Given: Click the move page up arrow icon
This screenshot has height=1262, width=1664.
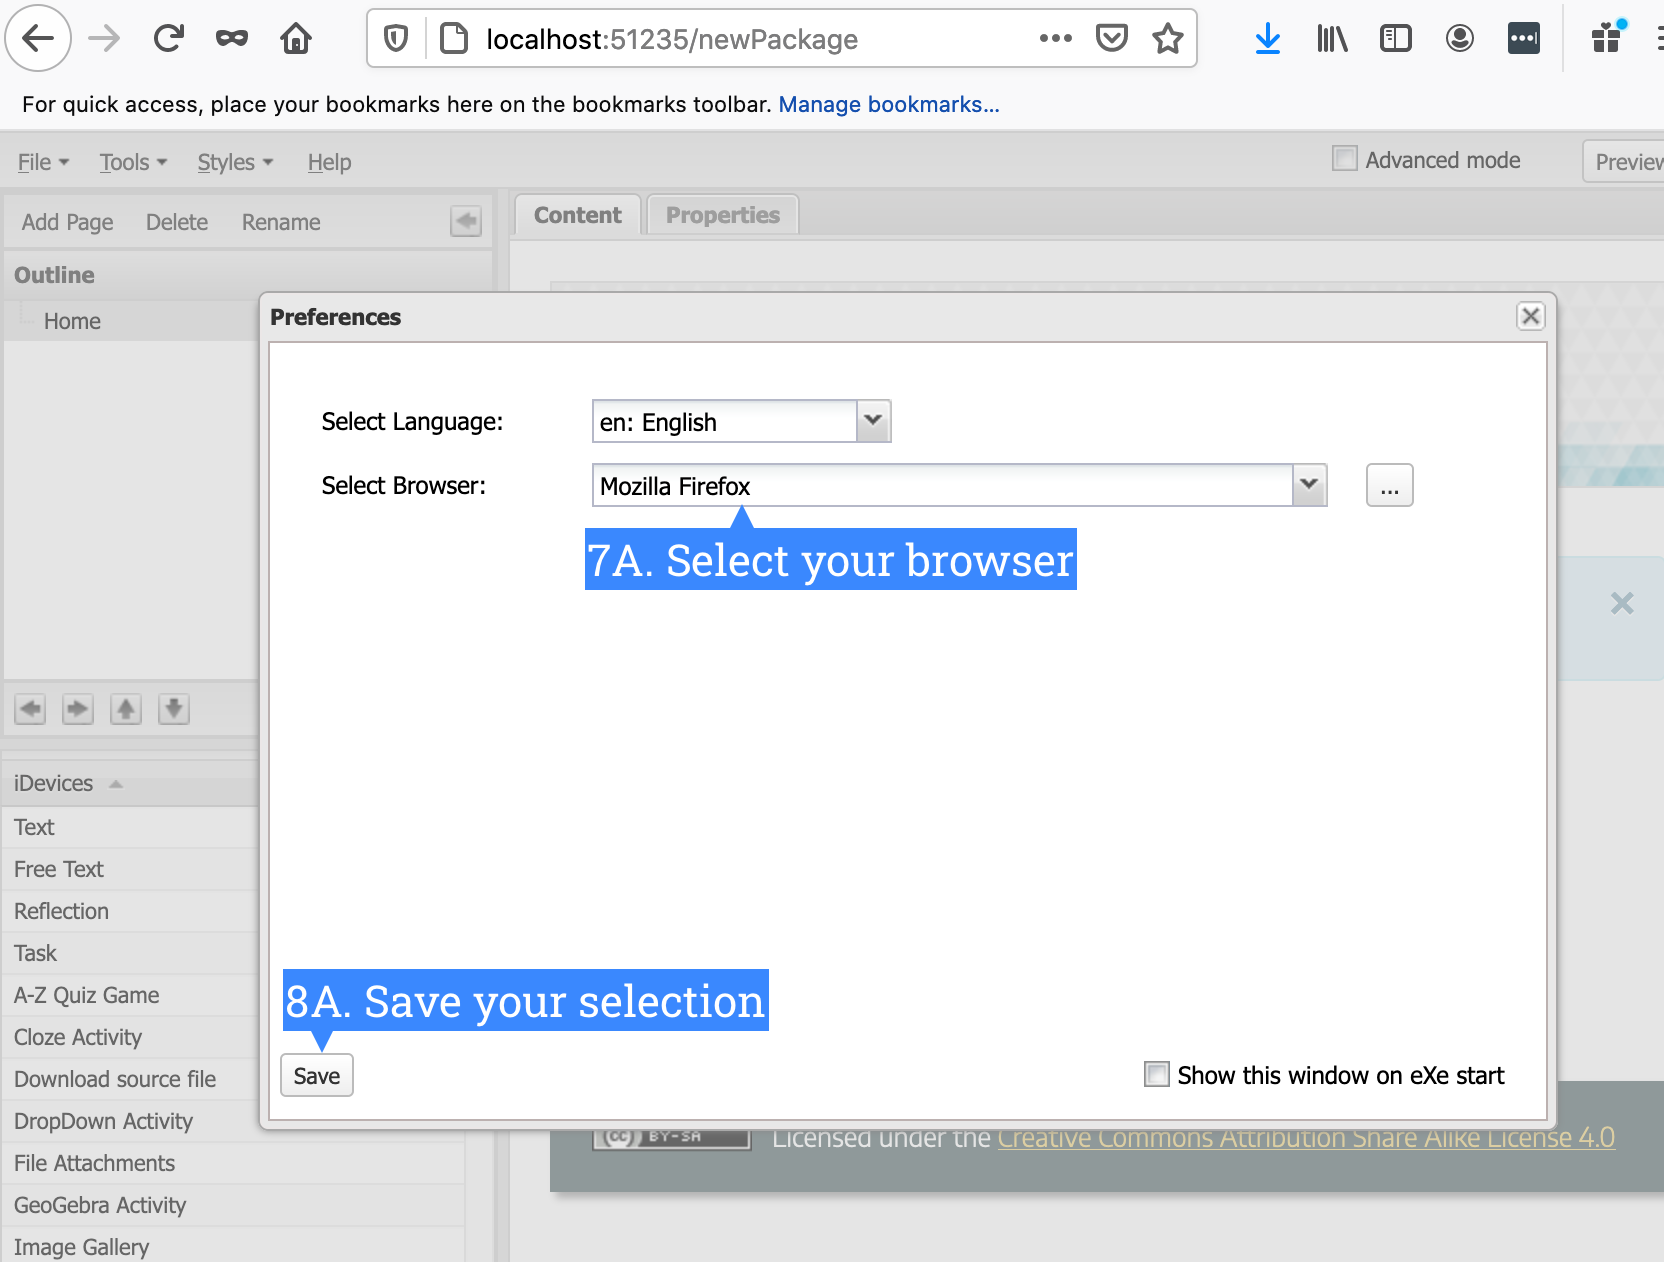Looking at the screenshot, I should coord(126,709).
